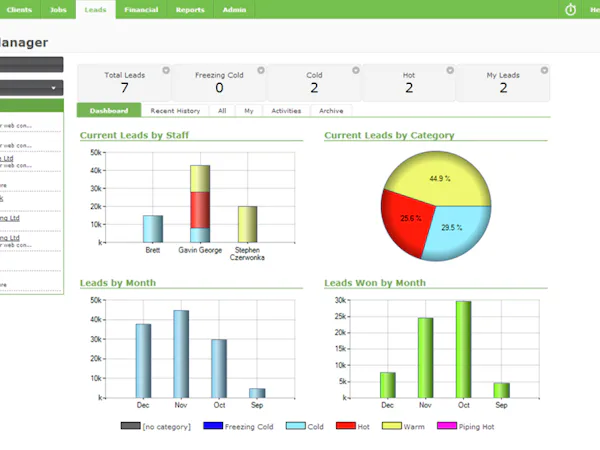The width and height of the screenshot is (600, 450).
Task: Click the Hot card label
Action: tap(409, 75)
